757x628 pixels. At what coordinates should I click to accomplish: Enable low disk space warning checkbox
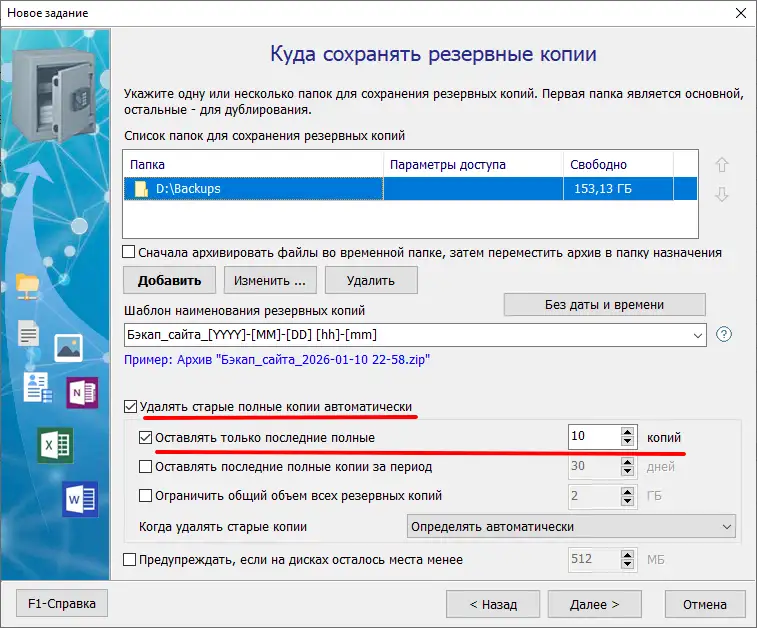(x=129, y=559)
